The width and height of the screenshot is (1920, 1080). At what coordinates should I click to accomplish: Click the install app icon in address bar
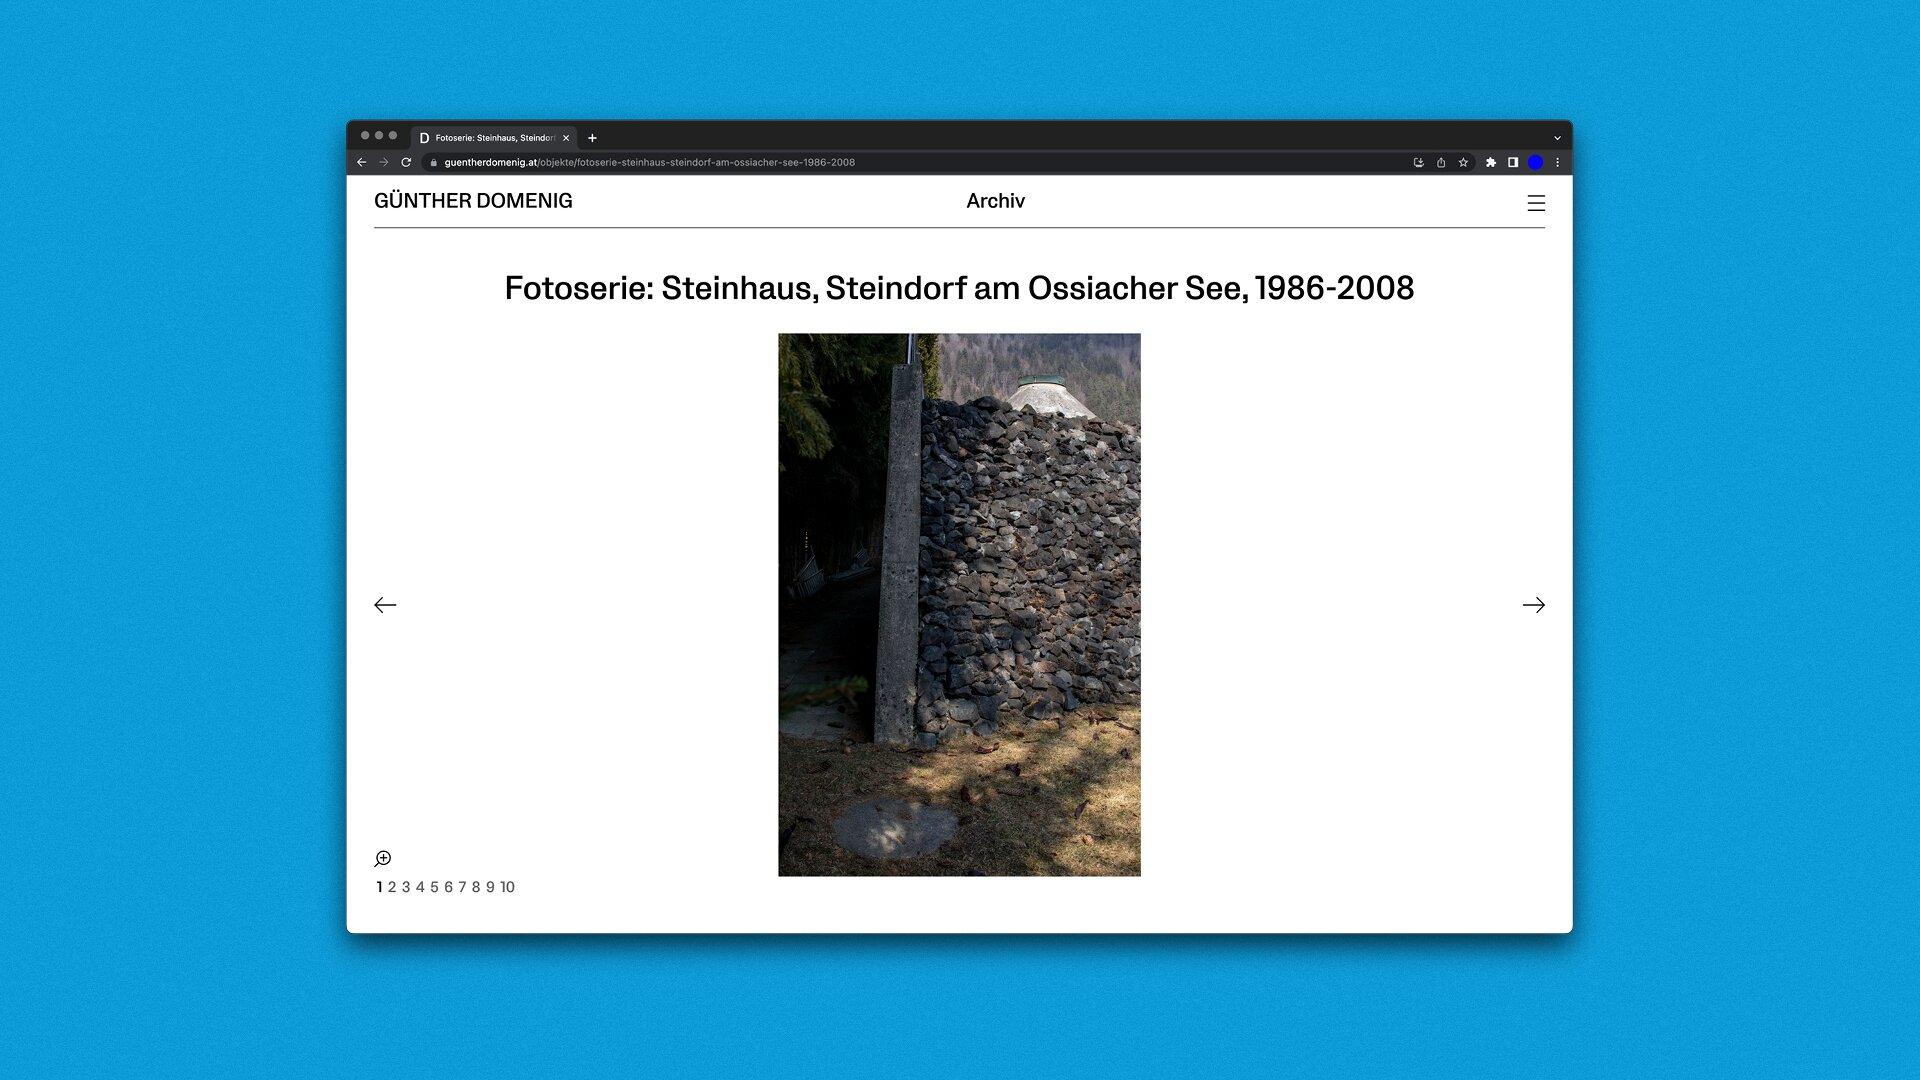point(1418,162)
